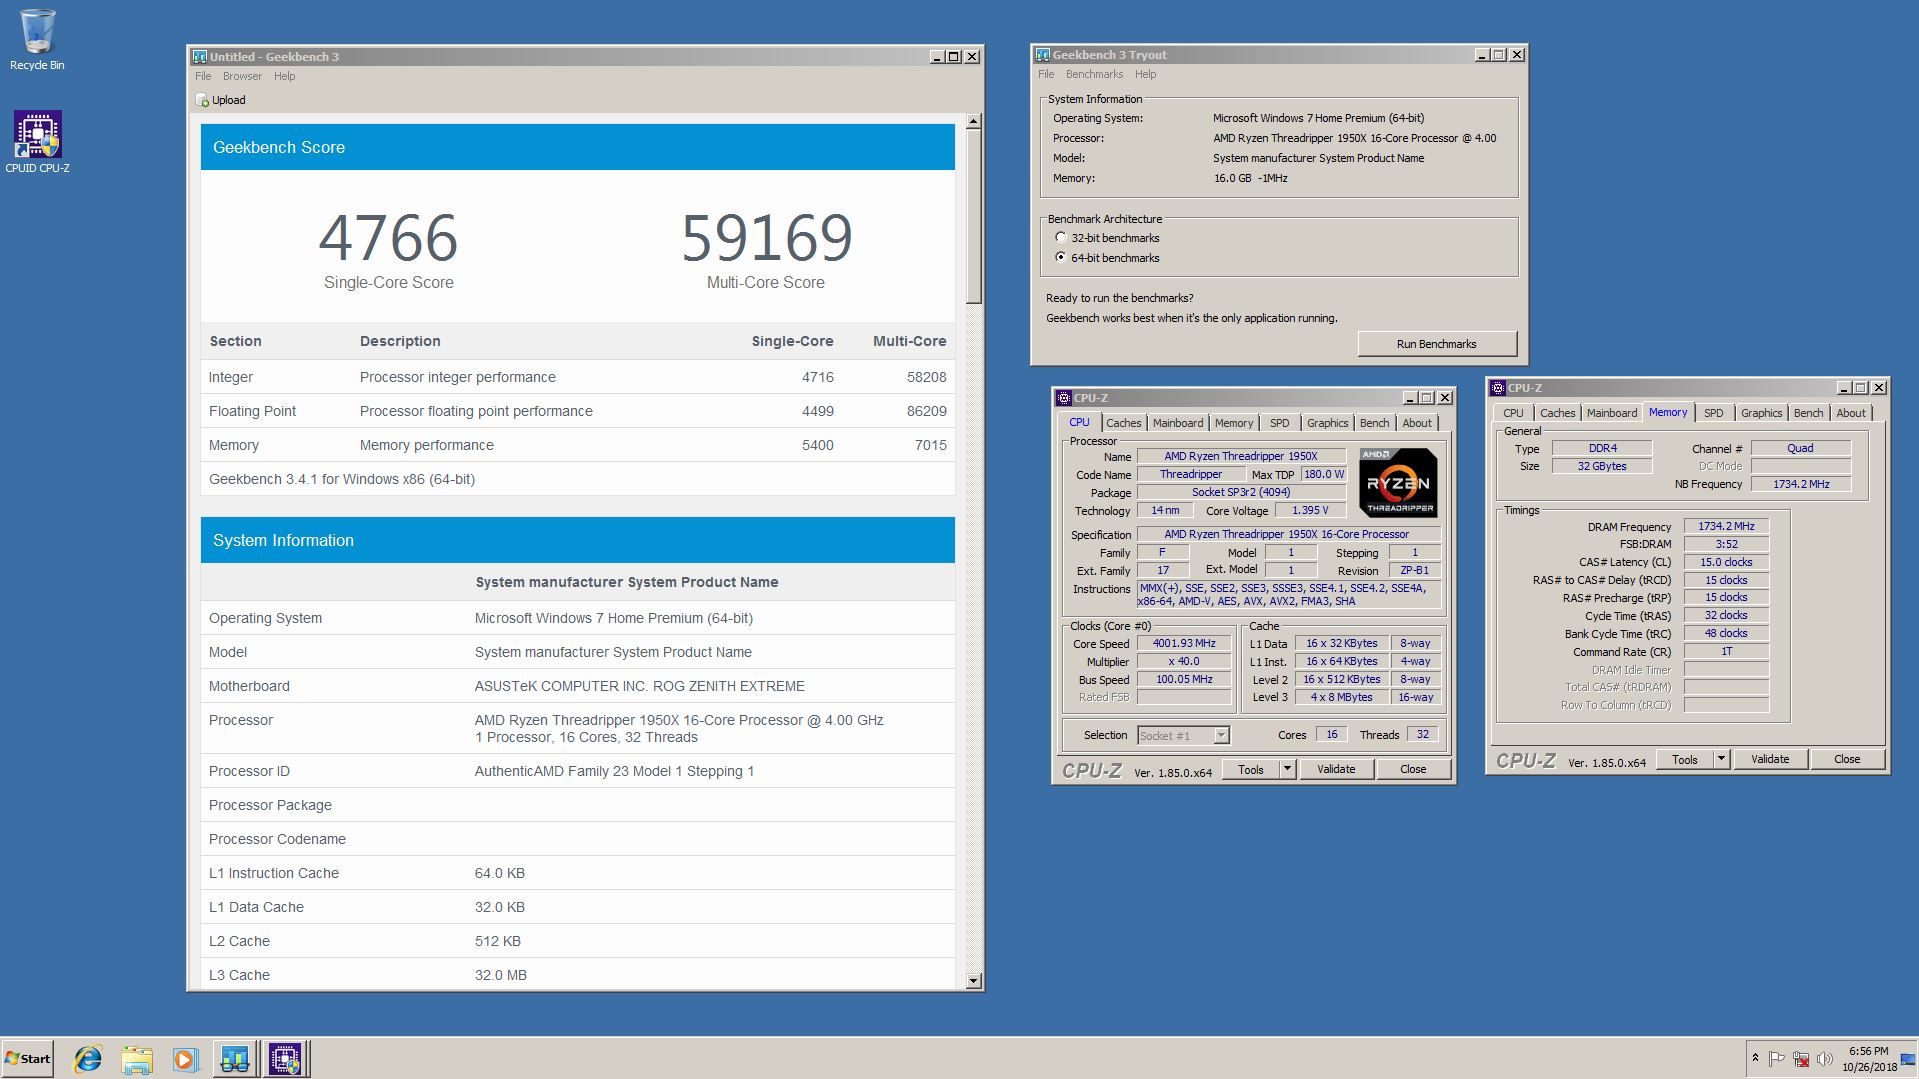
Task: Close the Memory-tab CPU-Z window with the X
Action: coord(1879,388)
